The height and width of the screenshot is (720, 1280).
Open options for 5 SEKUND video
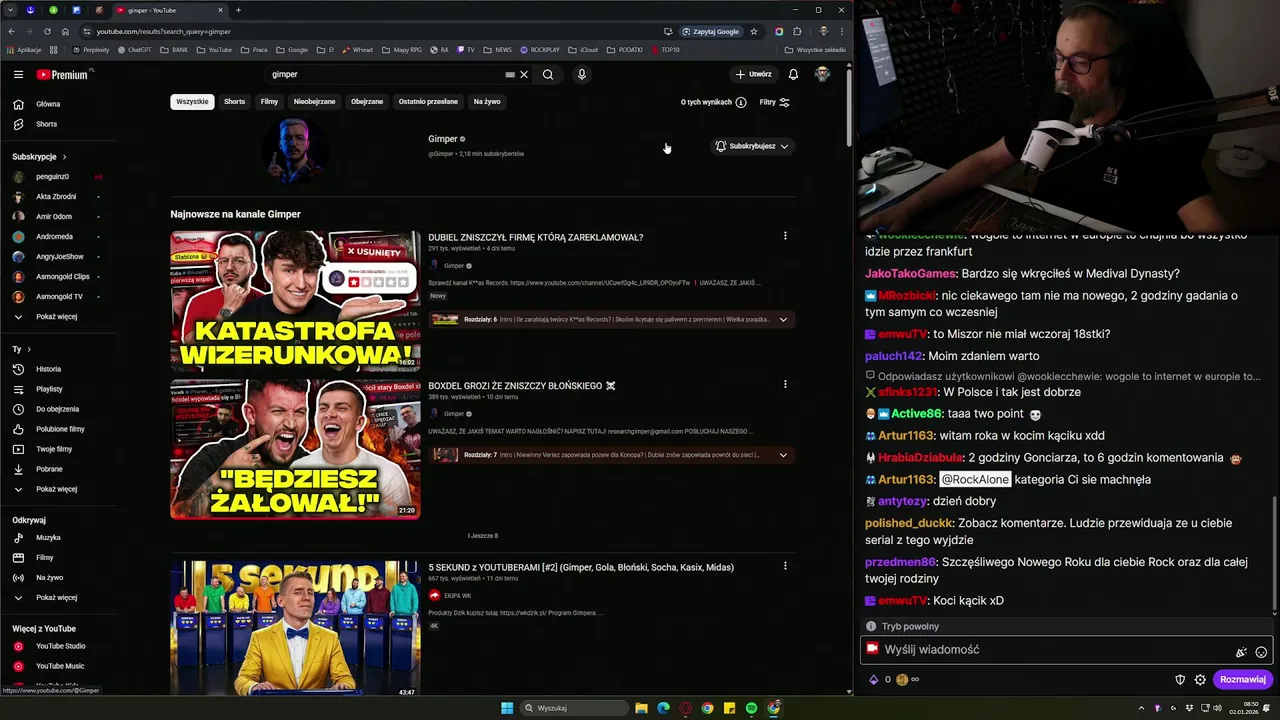785,566
